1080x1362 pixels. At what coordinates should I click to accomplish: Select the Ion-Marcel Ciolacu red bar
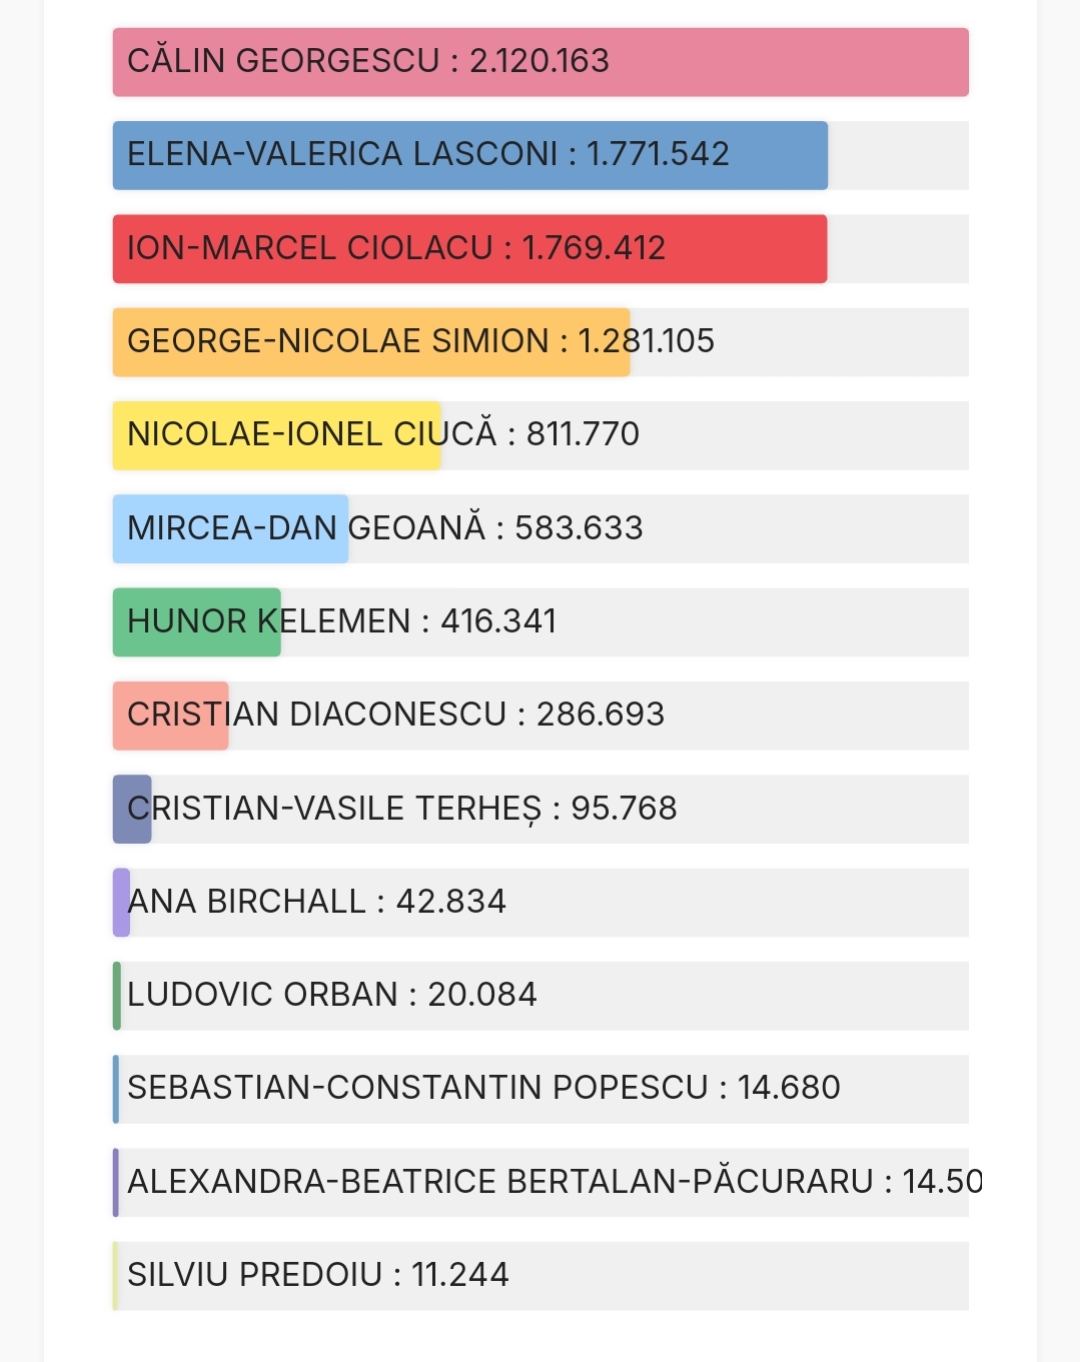[470, 249]
